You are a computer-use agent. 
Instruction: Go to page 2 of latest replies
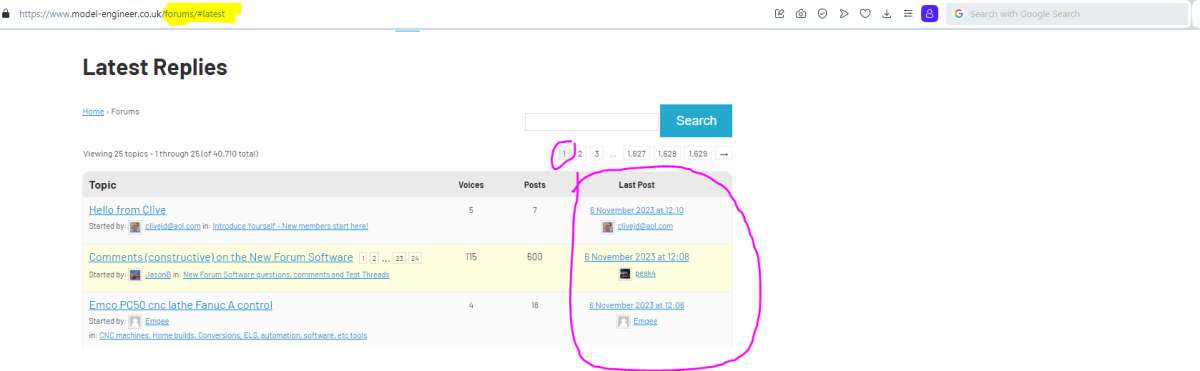(580, 154)
